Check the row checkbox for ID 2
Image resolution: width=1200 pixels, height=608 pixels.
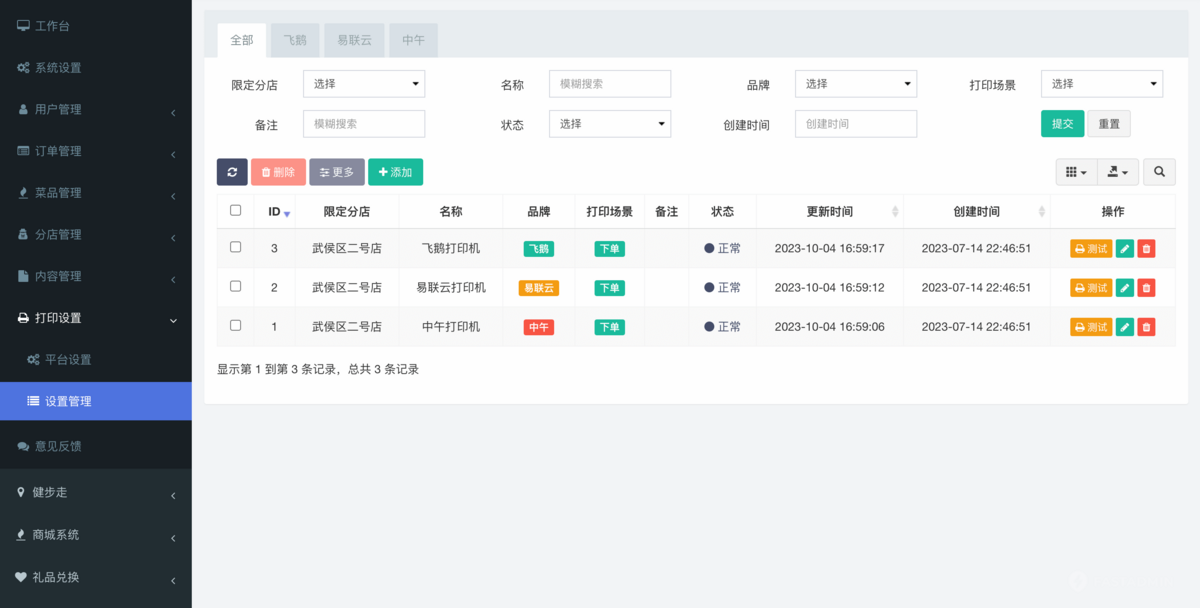(235, 287)
